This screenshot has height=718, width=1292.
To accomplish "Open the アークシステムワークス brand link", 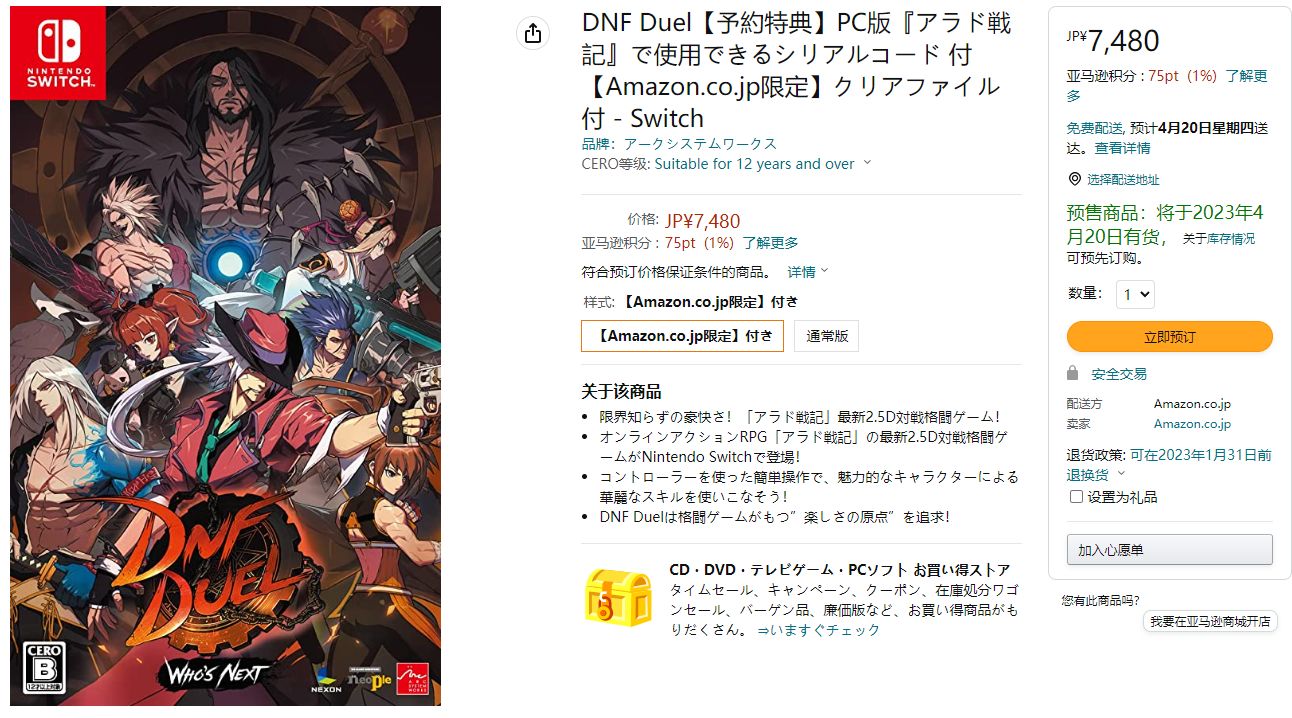I will click(x=700, y=144).
